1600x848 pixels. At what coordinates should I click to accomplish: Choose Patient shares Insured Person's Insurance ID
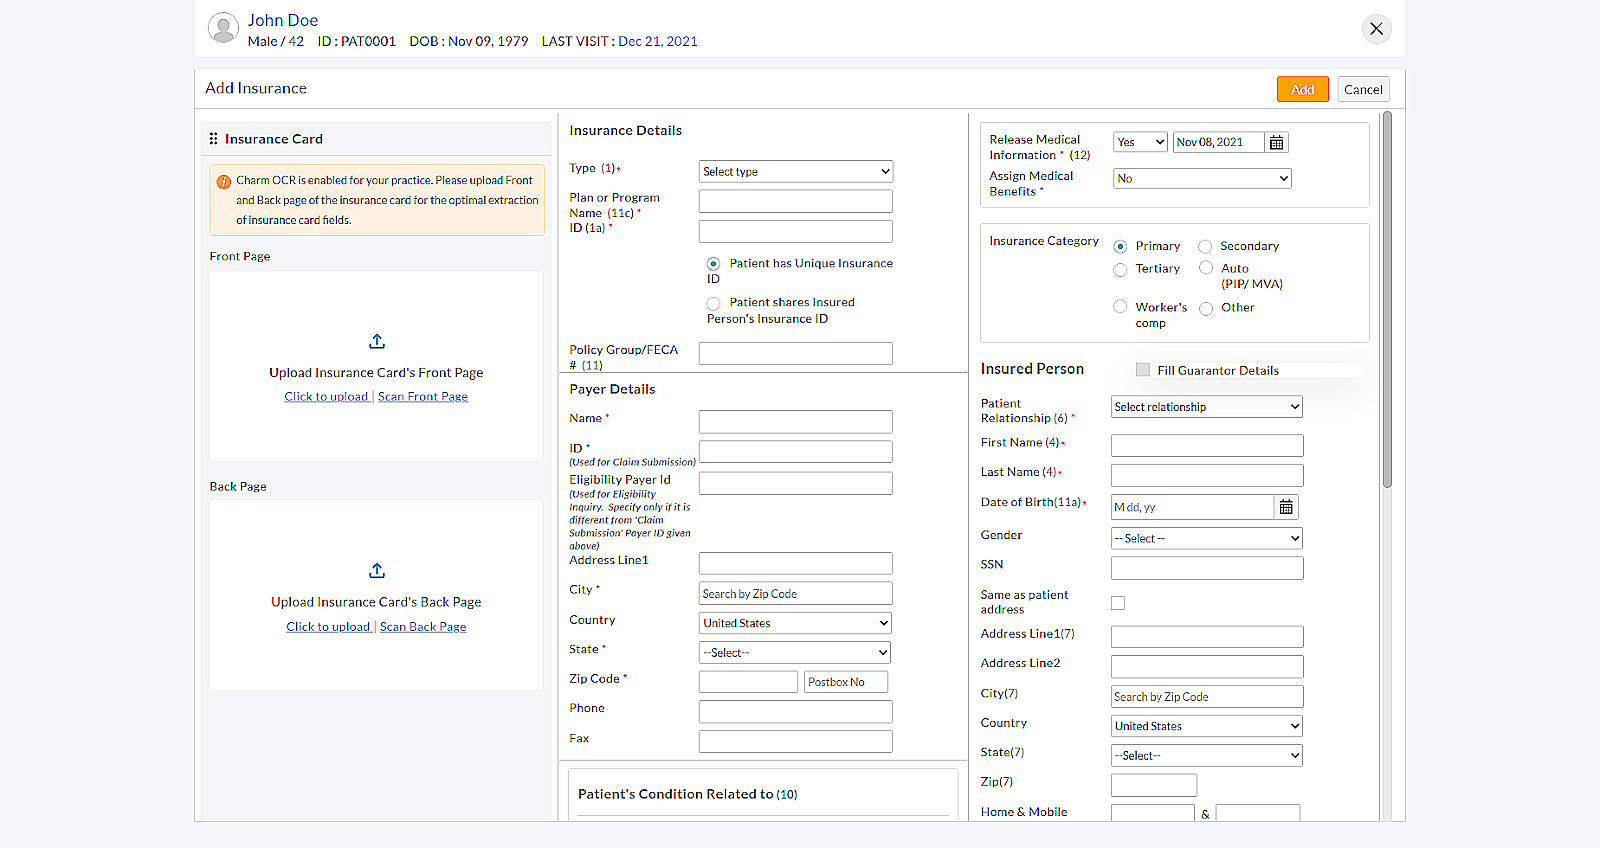coord(713,304)
